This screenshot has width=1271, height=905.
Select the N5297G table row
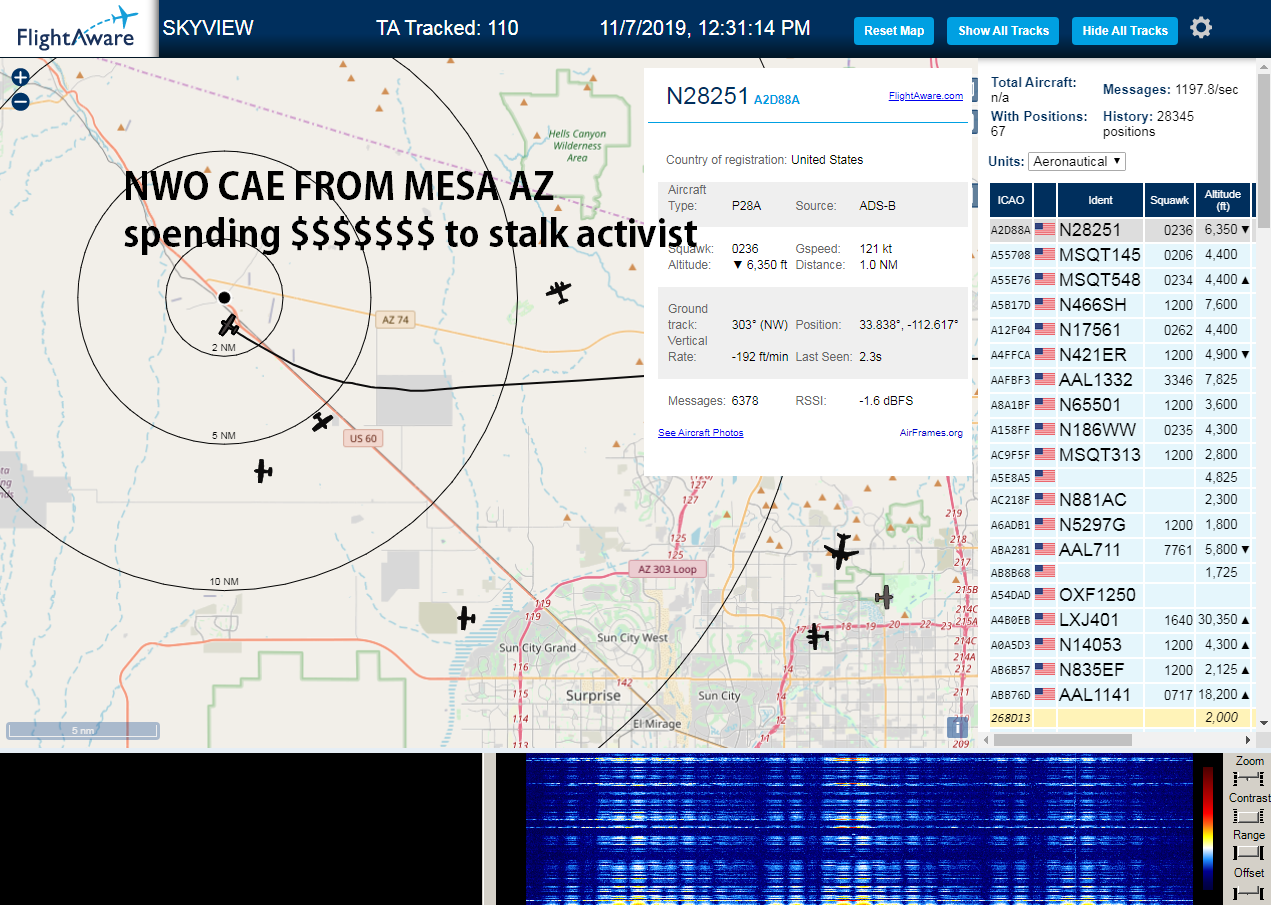click(1120, 525)
